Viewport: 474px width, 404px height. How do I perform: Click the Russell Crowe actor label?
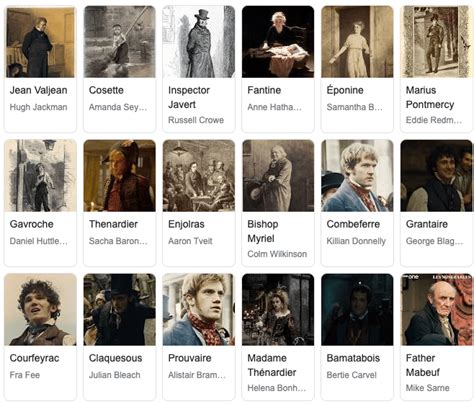tap(196, 120)
